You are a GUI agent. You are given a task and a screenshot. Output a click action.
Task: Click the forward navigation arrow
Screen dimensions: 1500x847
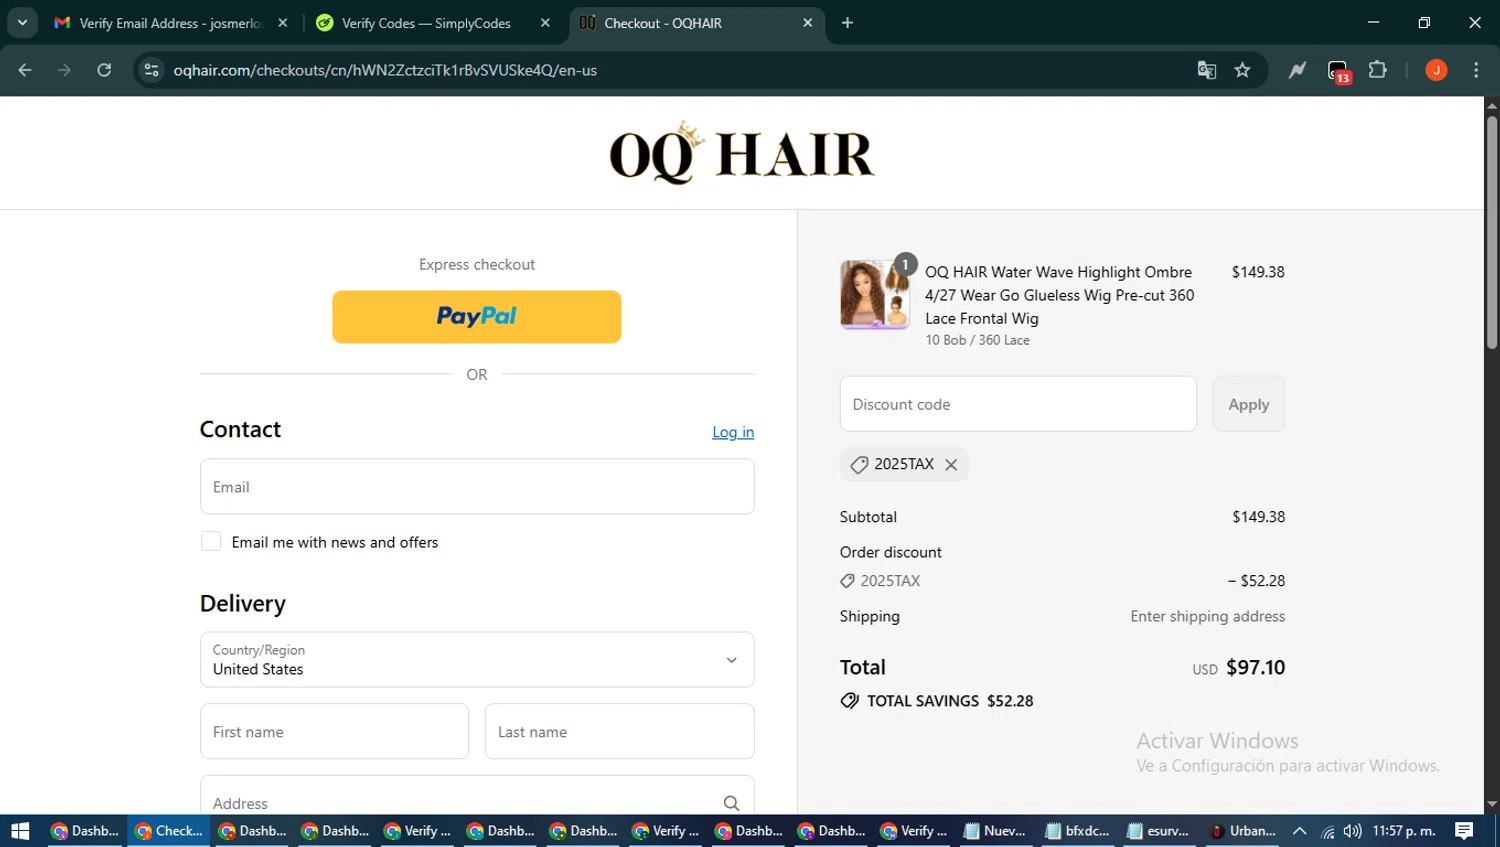tap(64, 70)
